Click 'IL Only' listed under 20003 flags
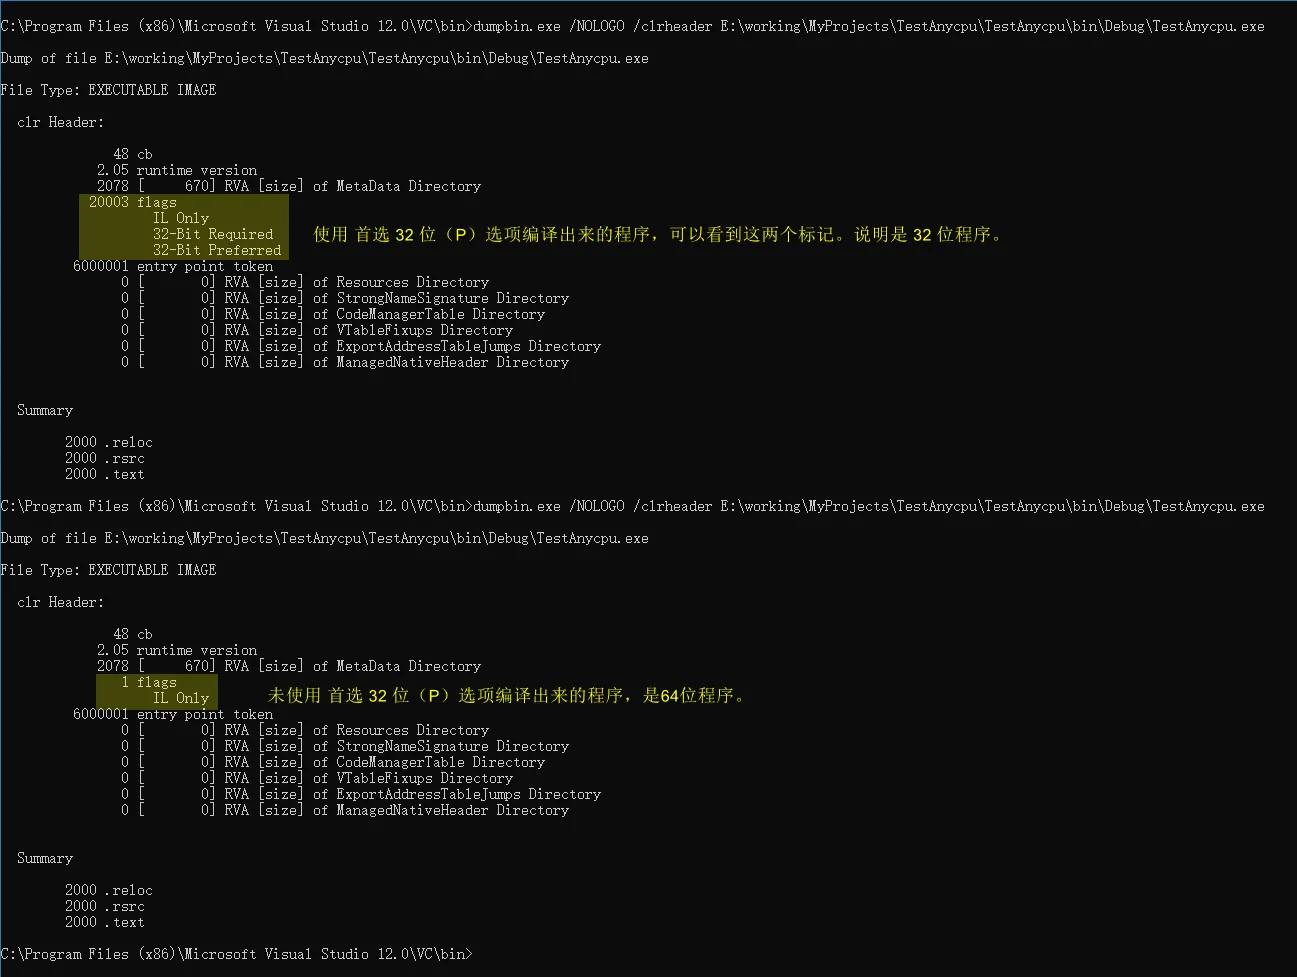Image resolution: width=1297 pixels, height=977 pixels. pos(181,218)
